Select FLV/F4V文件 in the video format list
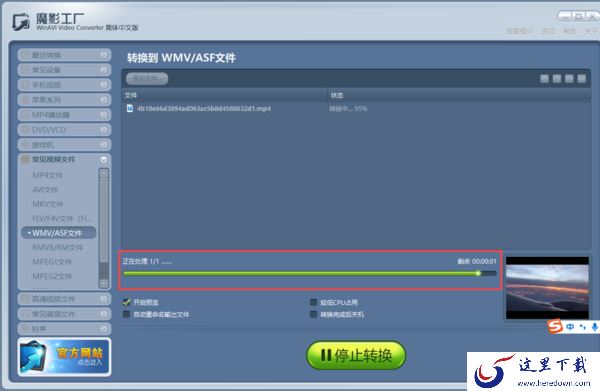This screenshot has width=600, height=391. (x=62, y=219)
